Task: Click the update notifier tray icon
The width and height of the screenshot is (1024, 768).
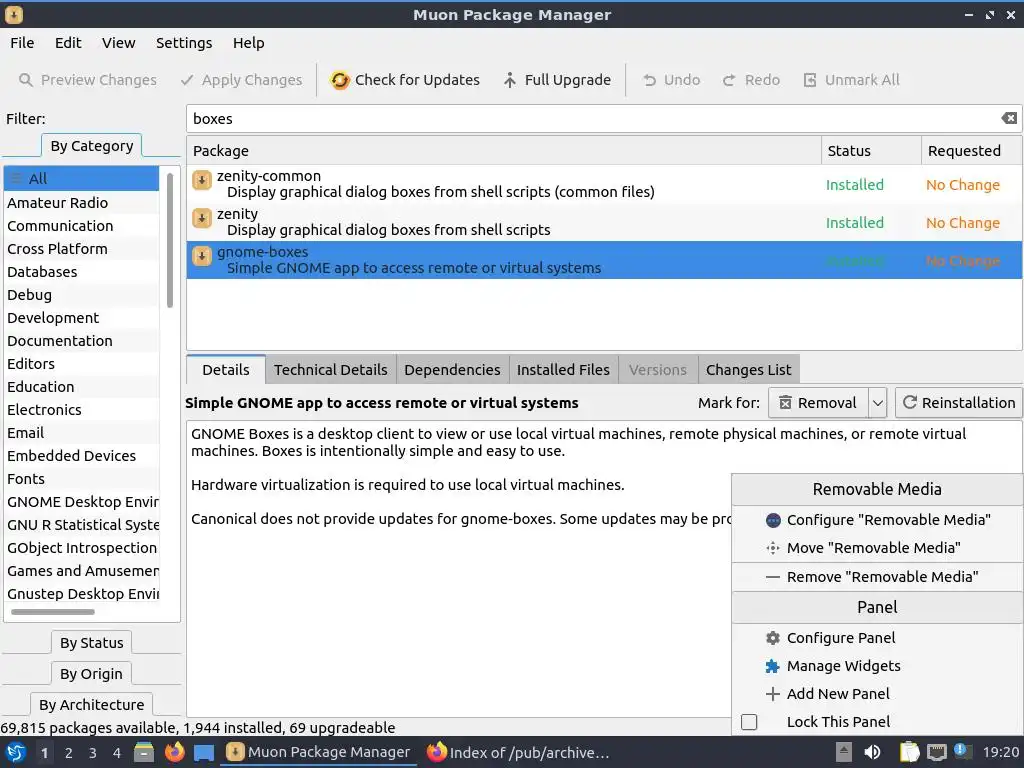Action: (962, 751)
